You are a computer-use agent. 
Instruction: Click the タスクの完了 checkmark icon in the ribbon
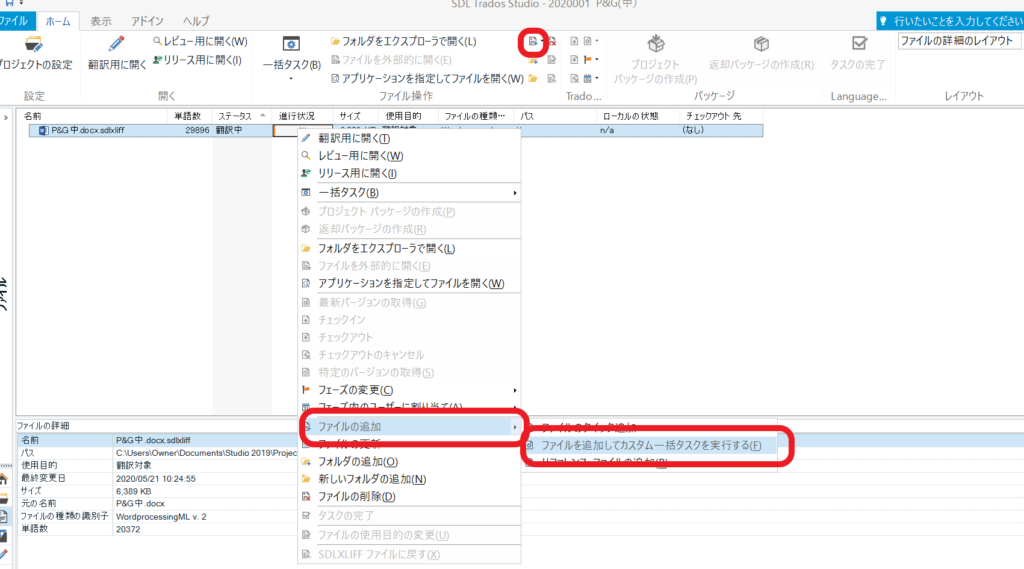[x=859, y=44]
